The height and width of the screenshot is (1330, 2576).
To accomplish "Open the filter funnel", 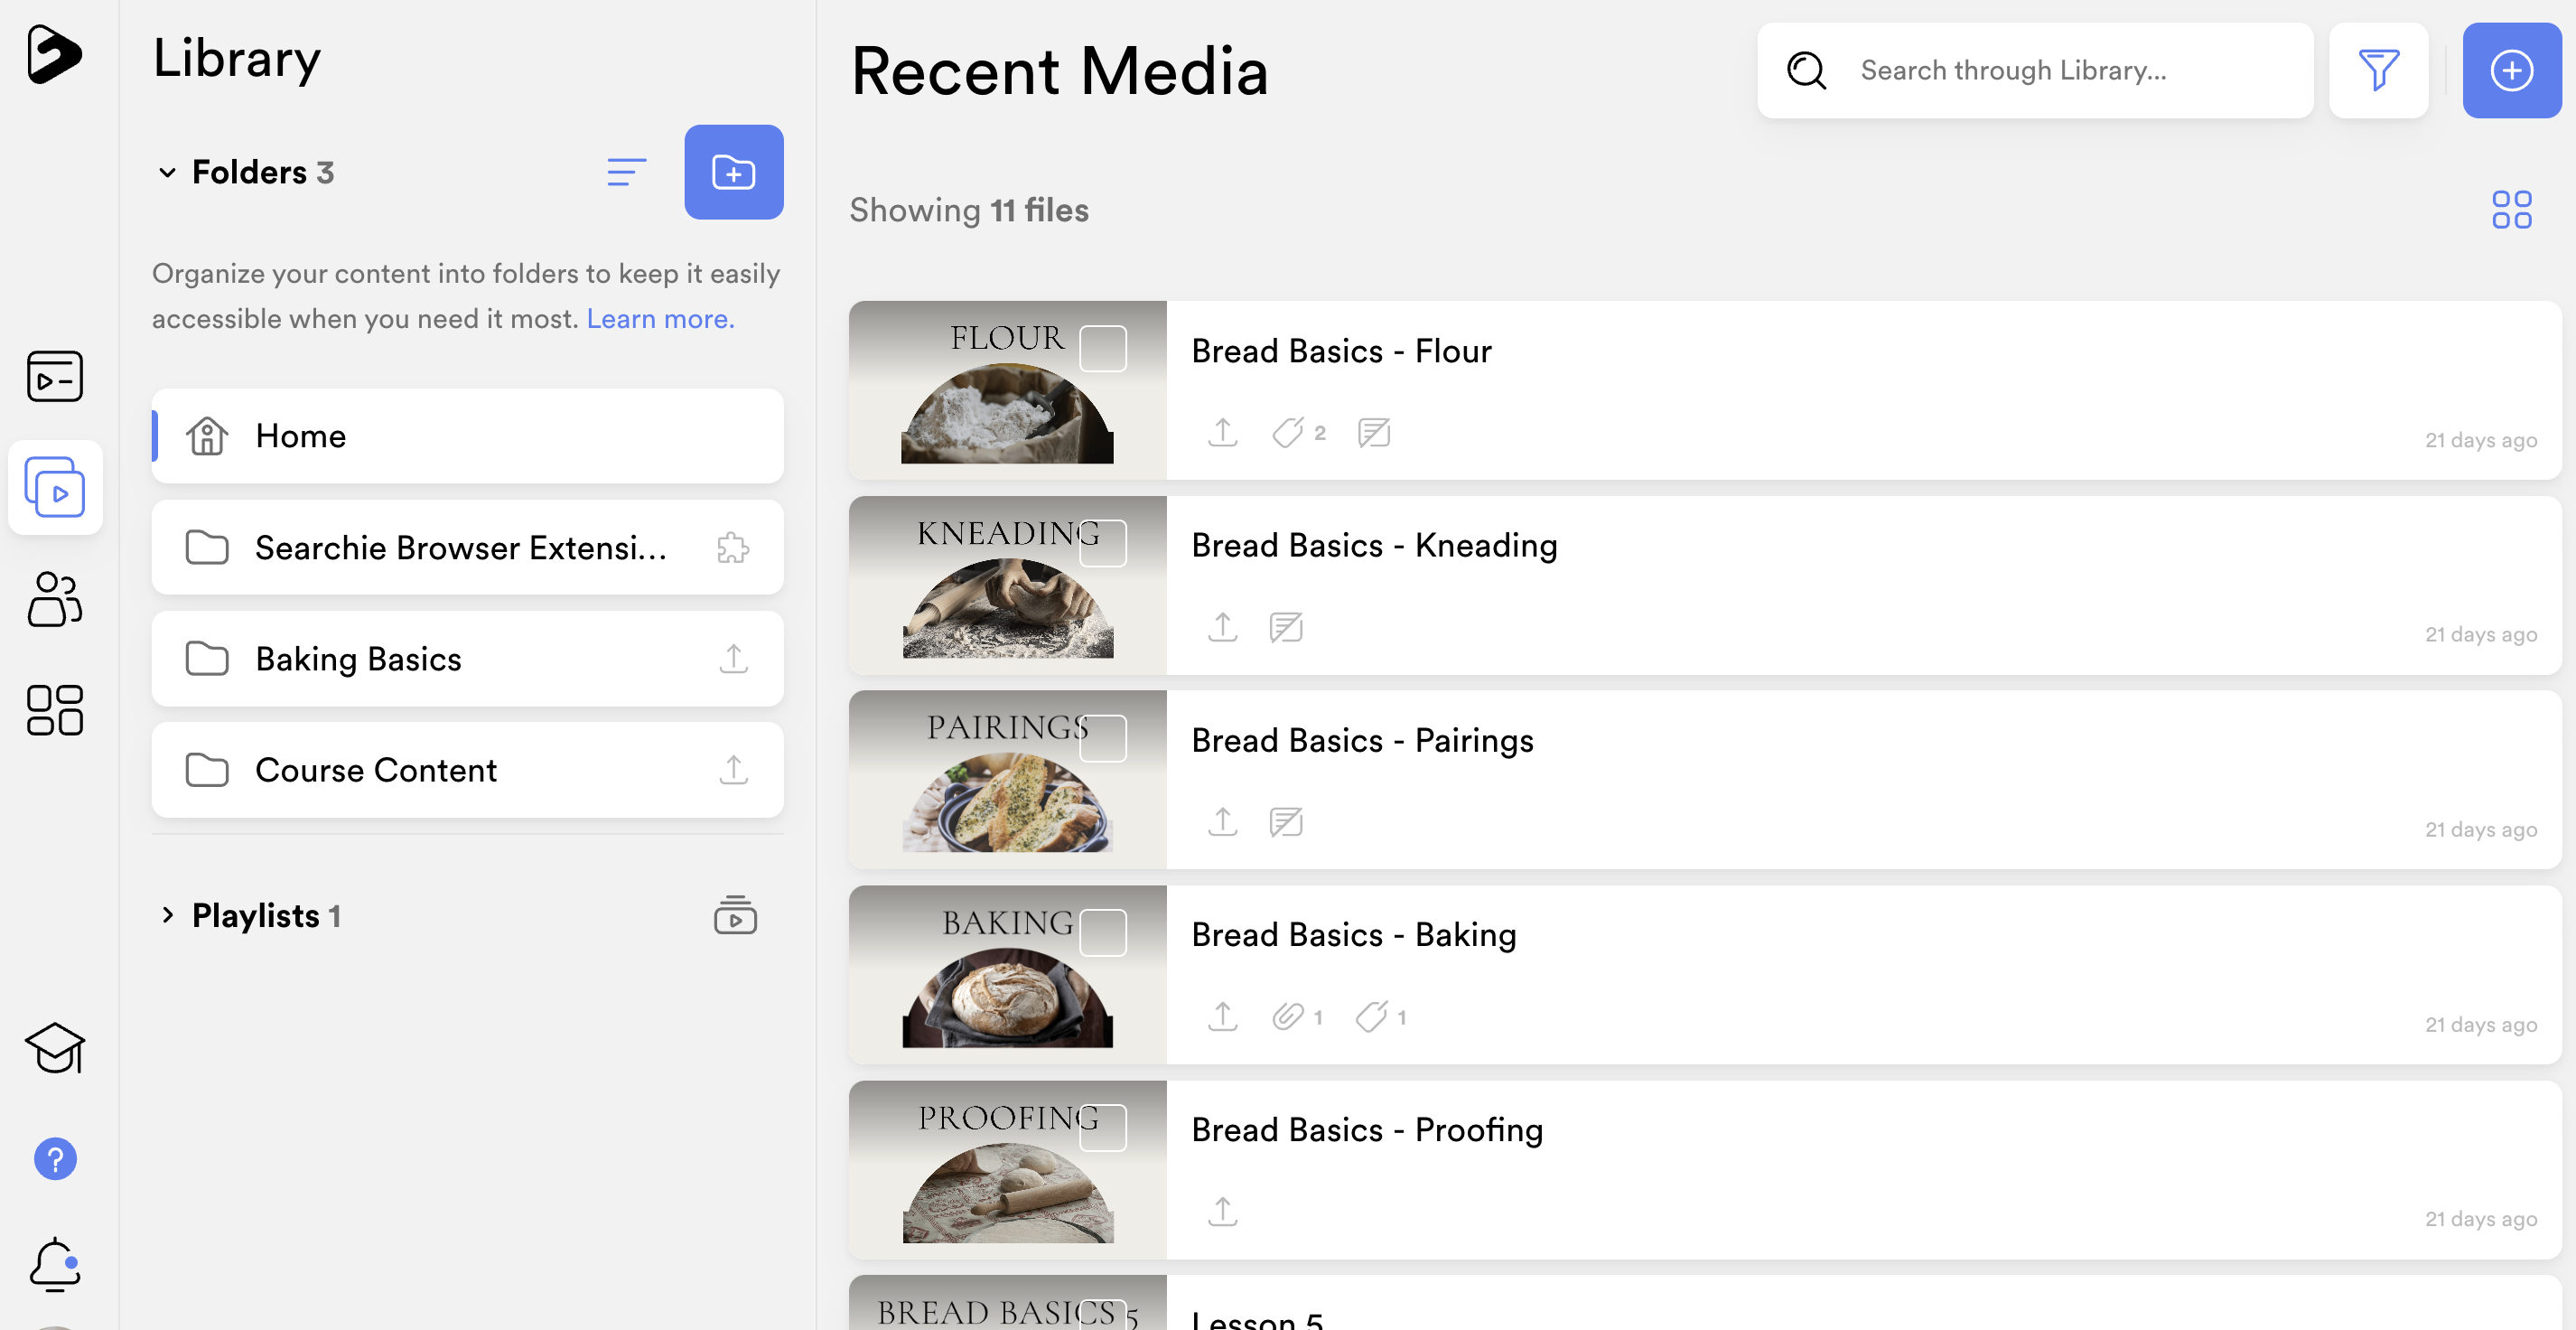I will click(2379, 70).
